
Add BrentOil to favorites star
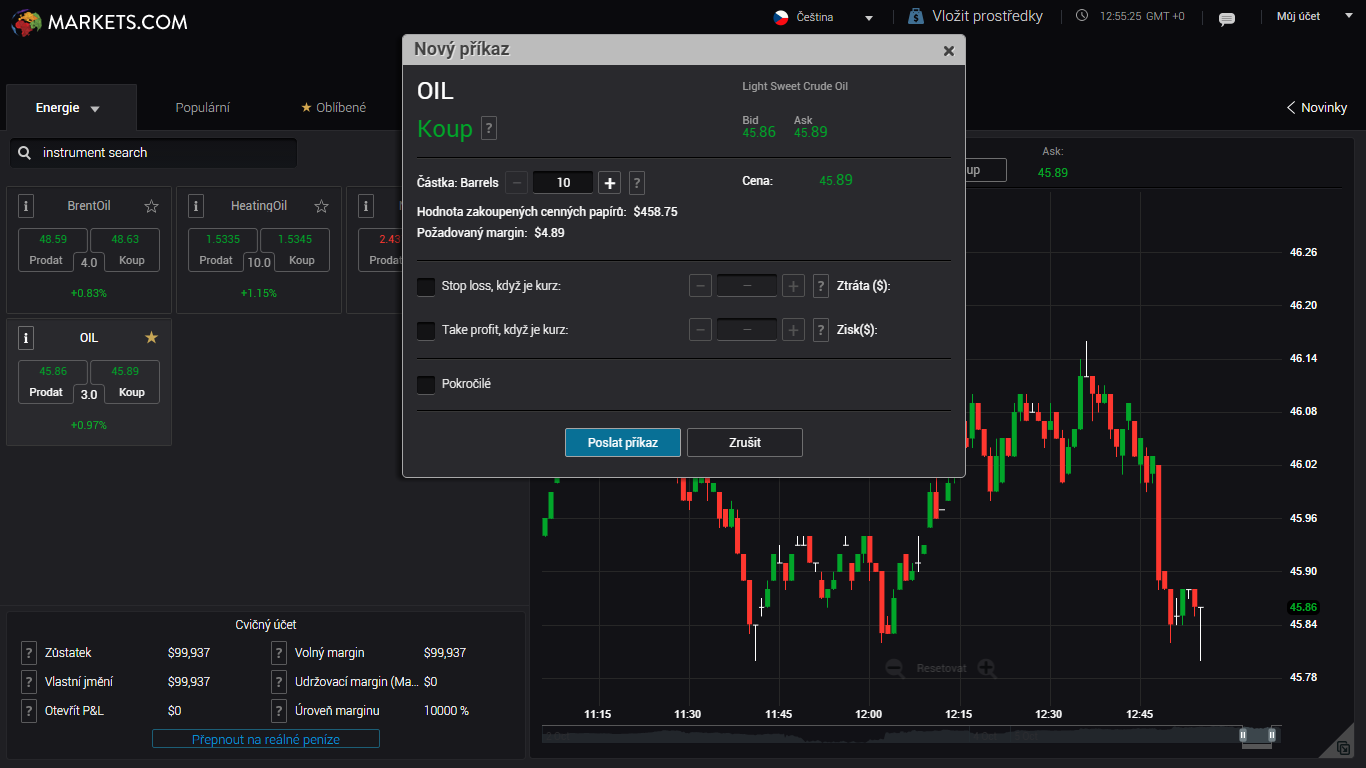coord(151,206)
